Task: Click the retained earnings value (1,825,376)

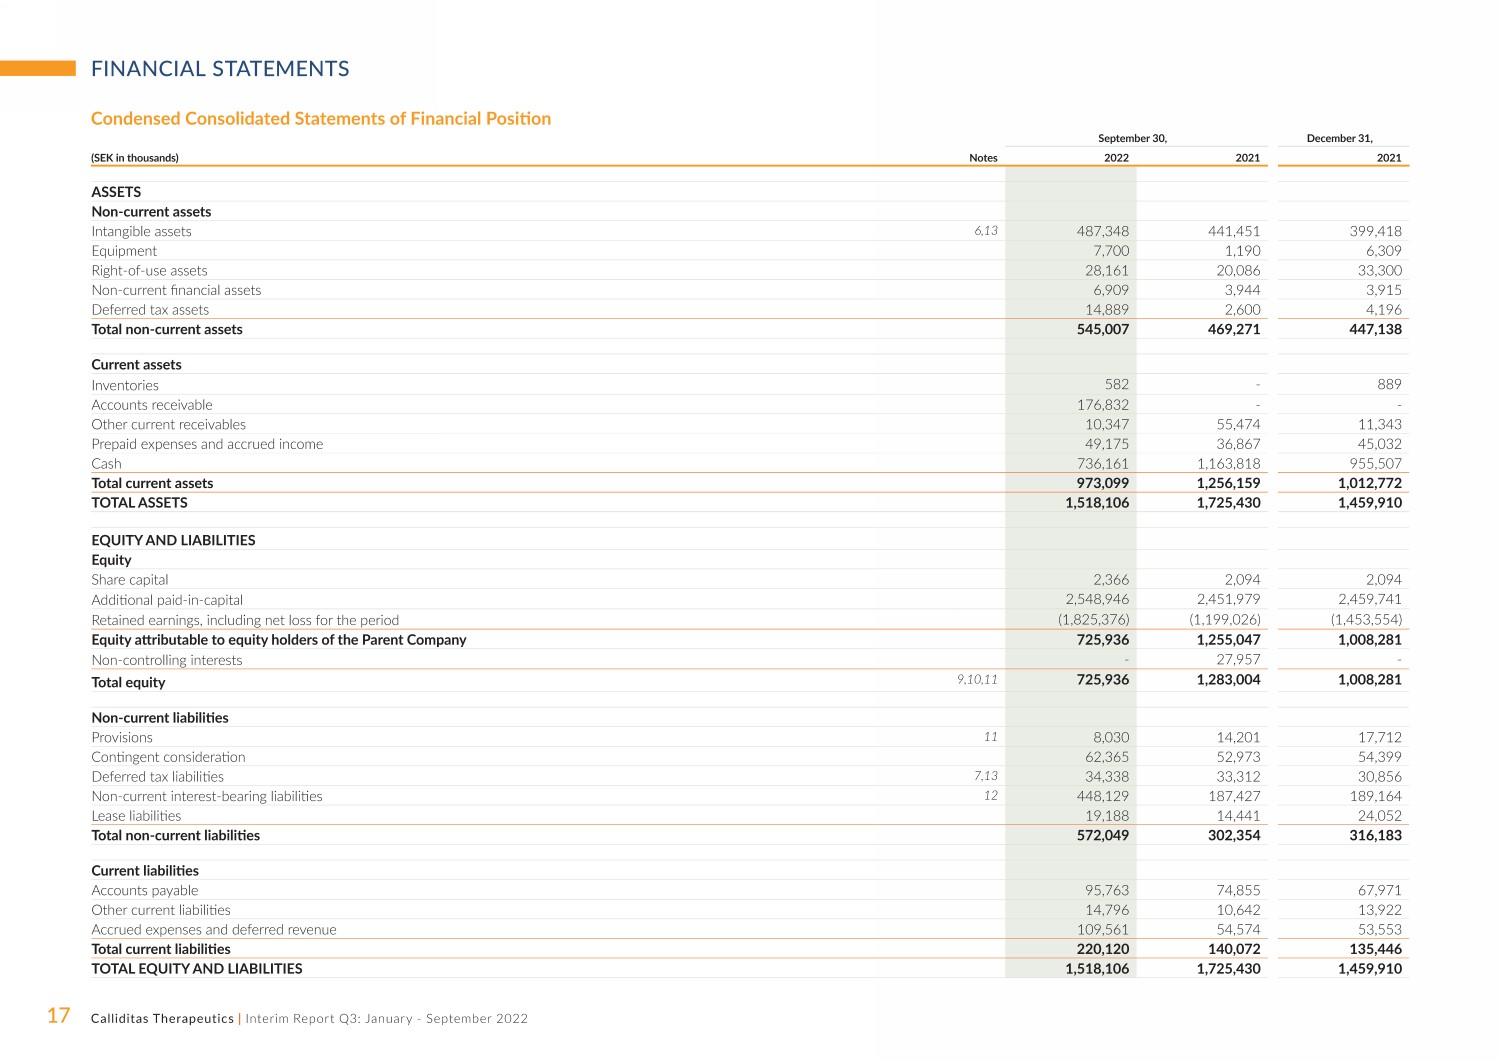Action: click(x=1095, y=620)
